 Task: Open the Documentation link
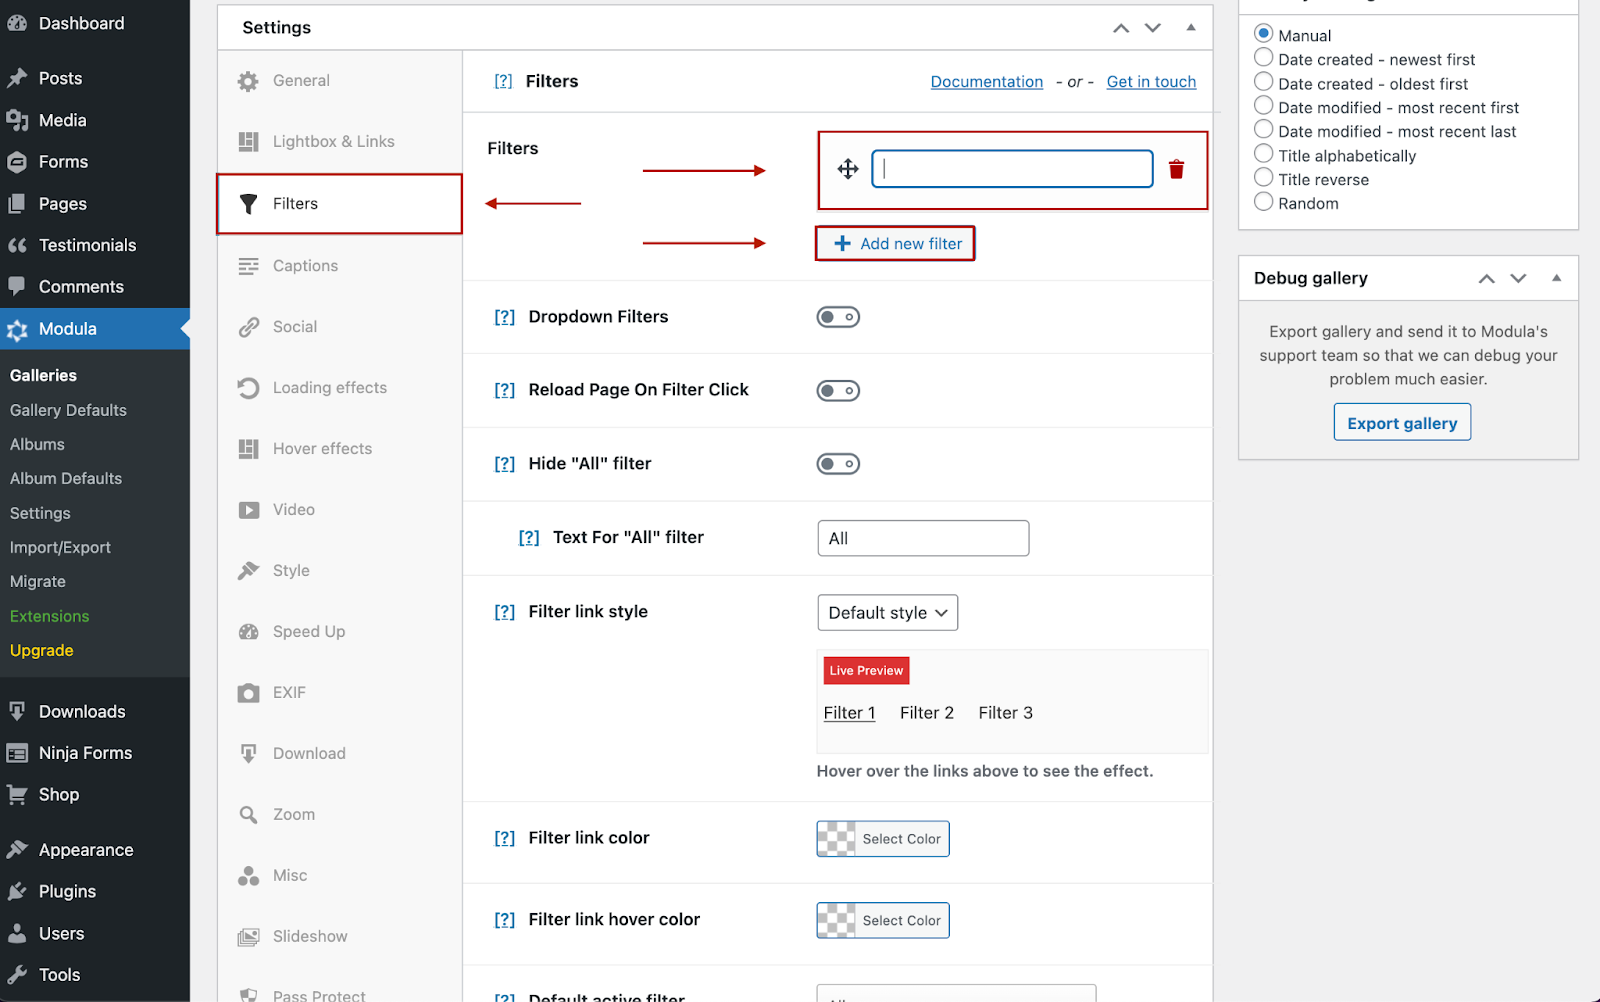pos(987,82)
